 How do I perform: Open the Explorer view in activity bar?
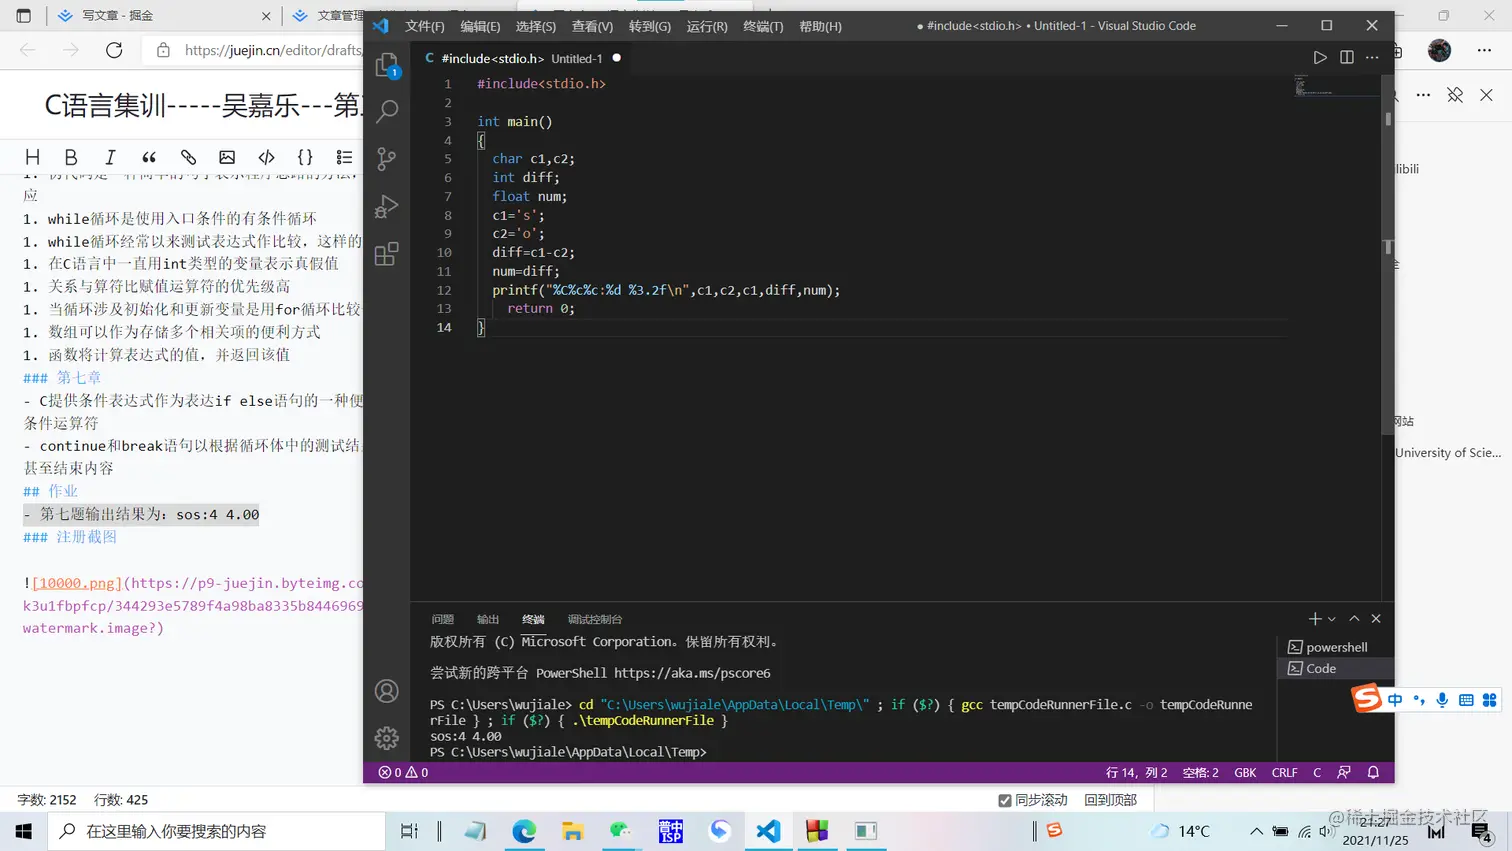click(x=387, y=65)
